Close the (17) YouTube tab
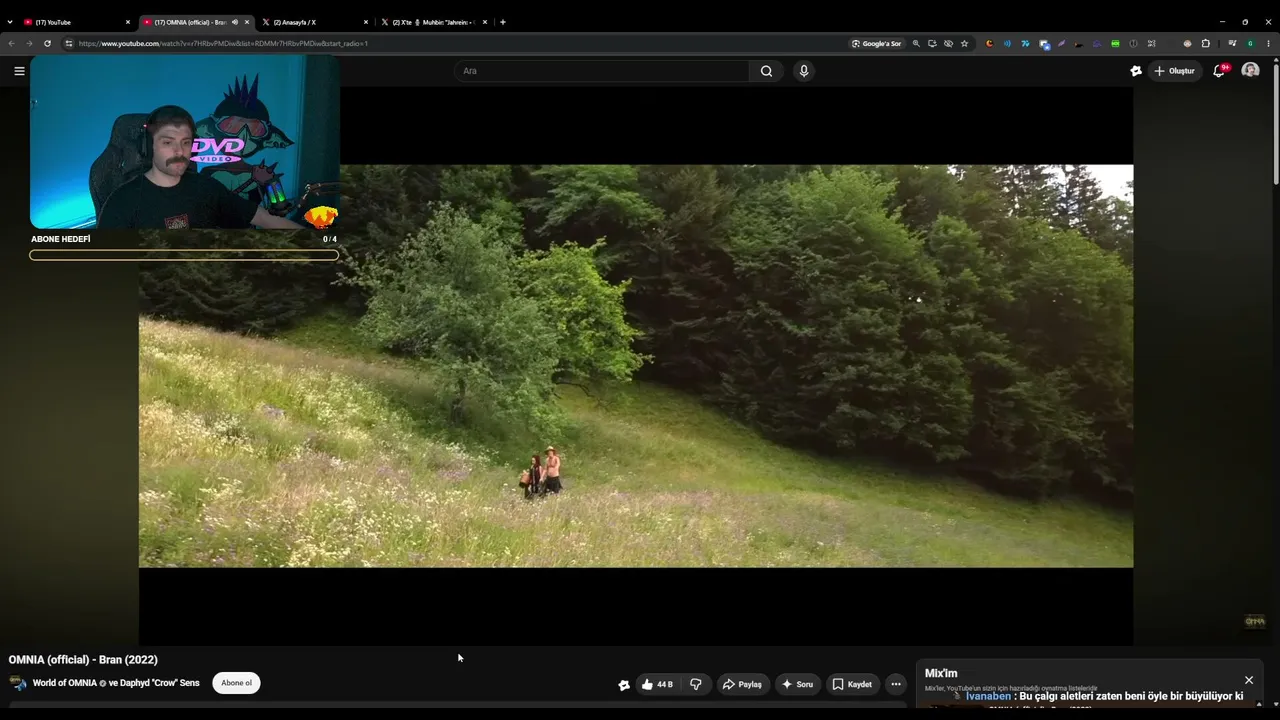 point(127,22)
